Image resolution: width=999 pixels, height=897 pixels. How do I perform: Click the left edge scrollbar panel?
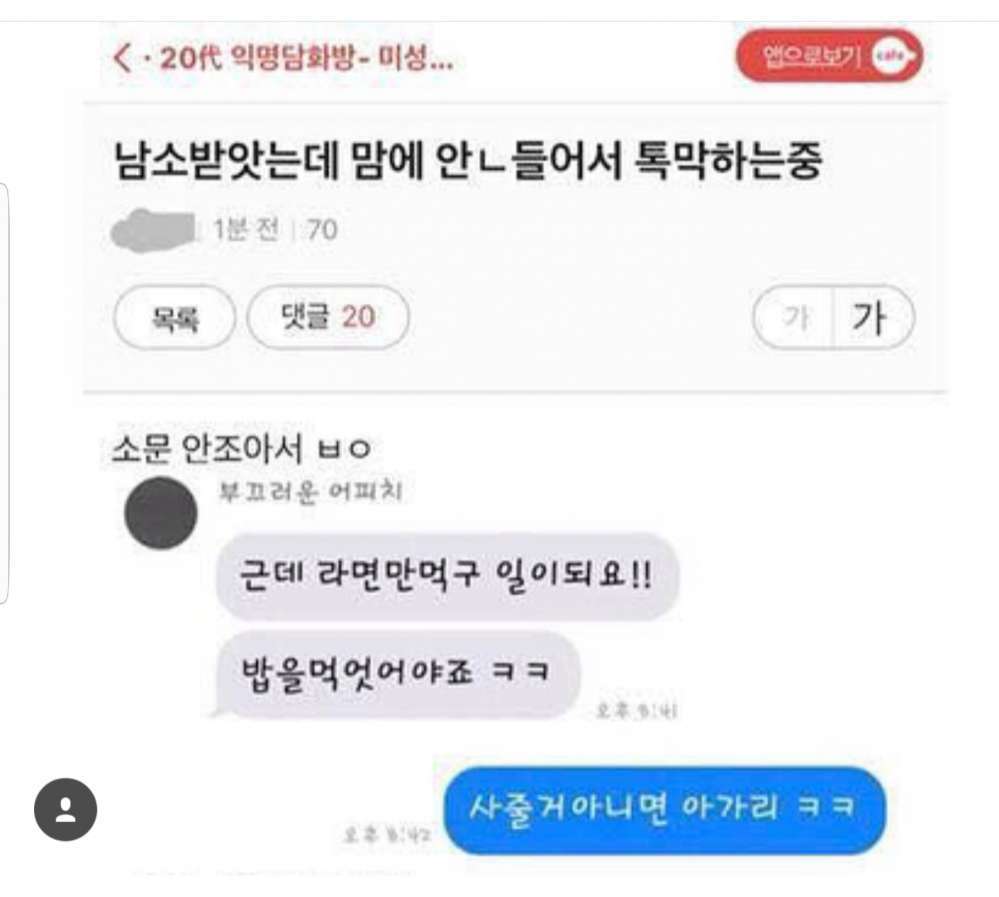(x=3, y=393)
